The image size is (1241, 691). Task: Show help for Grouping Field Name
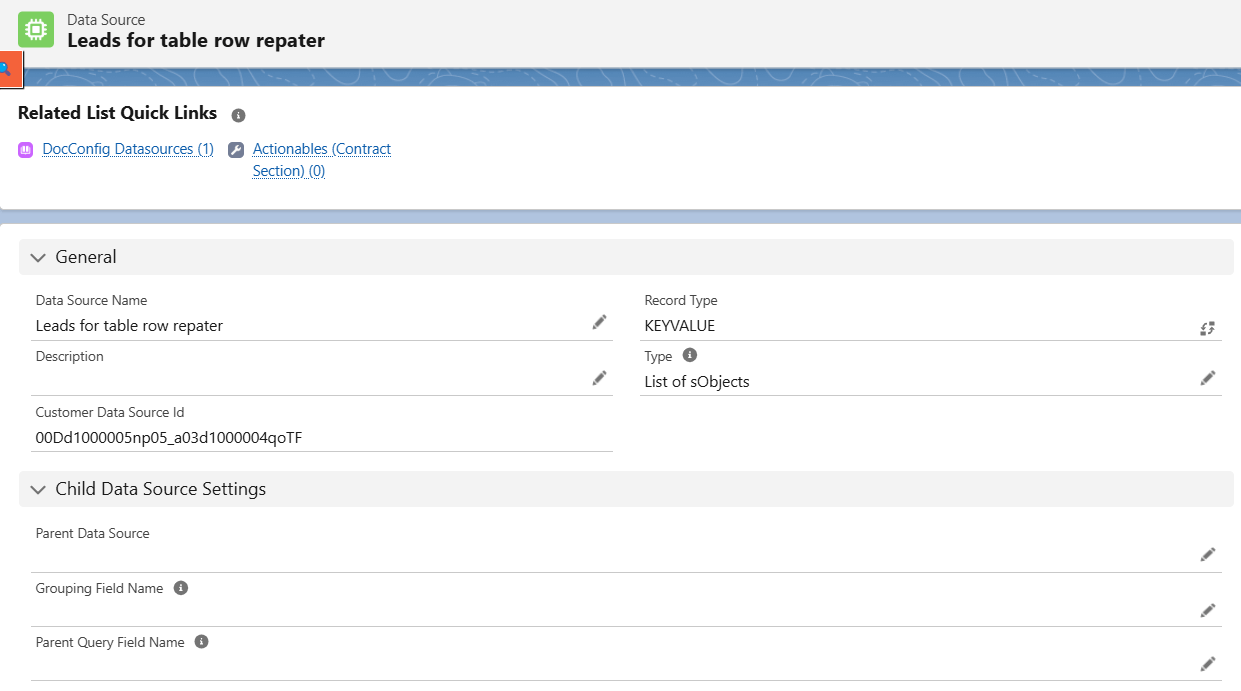(x=181, y=588)
